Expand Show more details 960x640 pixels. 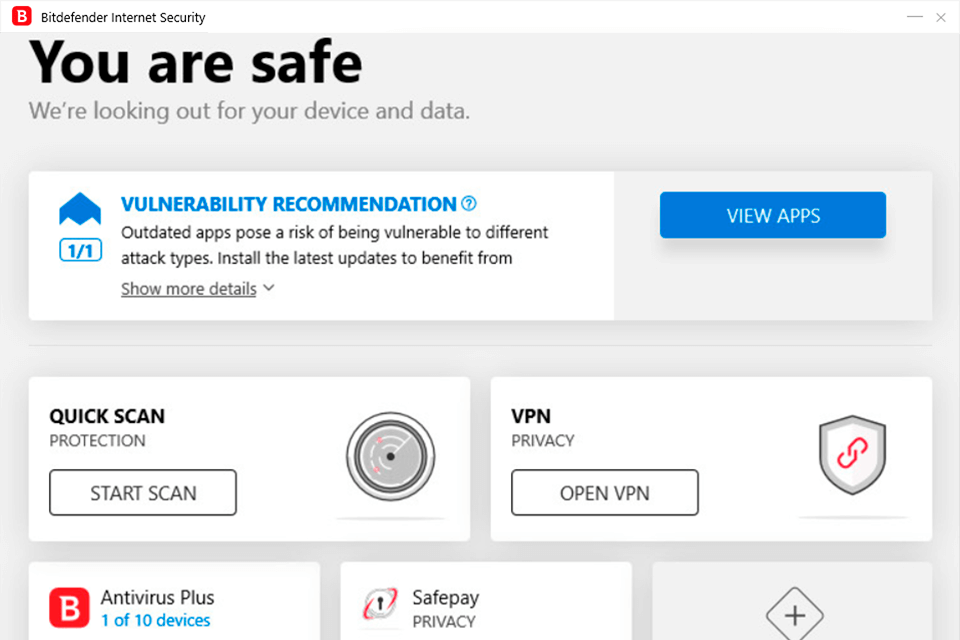point(188,289)
